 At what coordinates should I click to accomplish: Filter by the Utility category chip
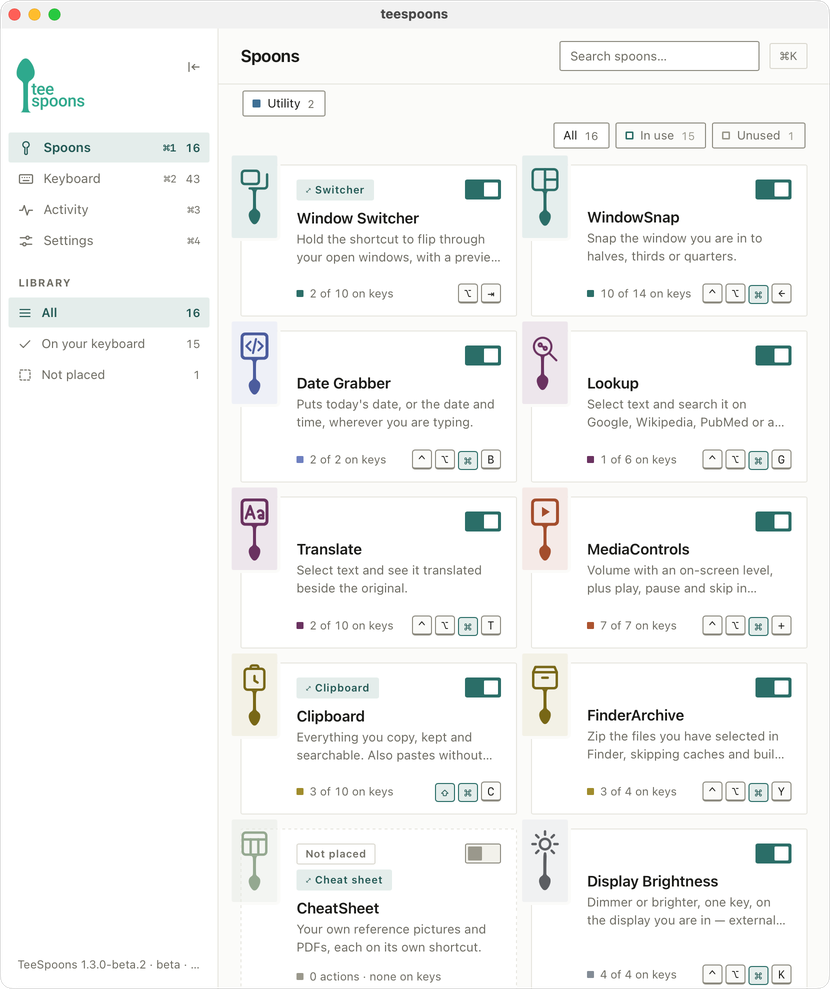pyautogui.click(x=284, y=103)
